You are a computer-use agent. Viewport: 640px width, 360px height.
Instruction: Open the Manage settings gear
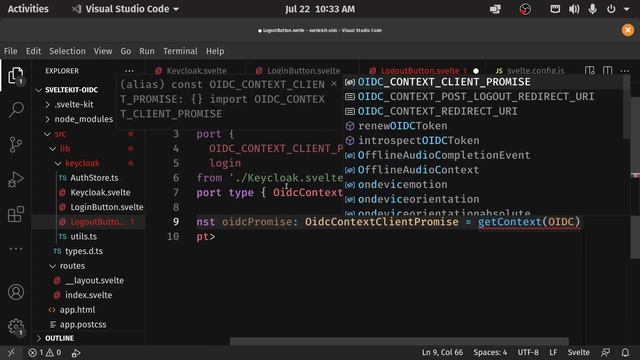click(x=16, y=327)
